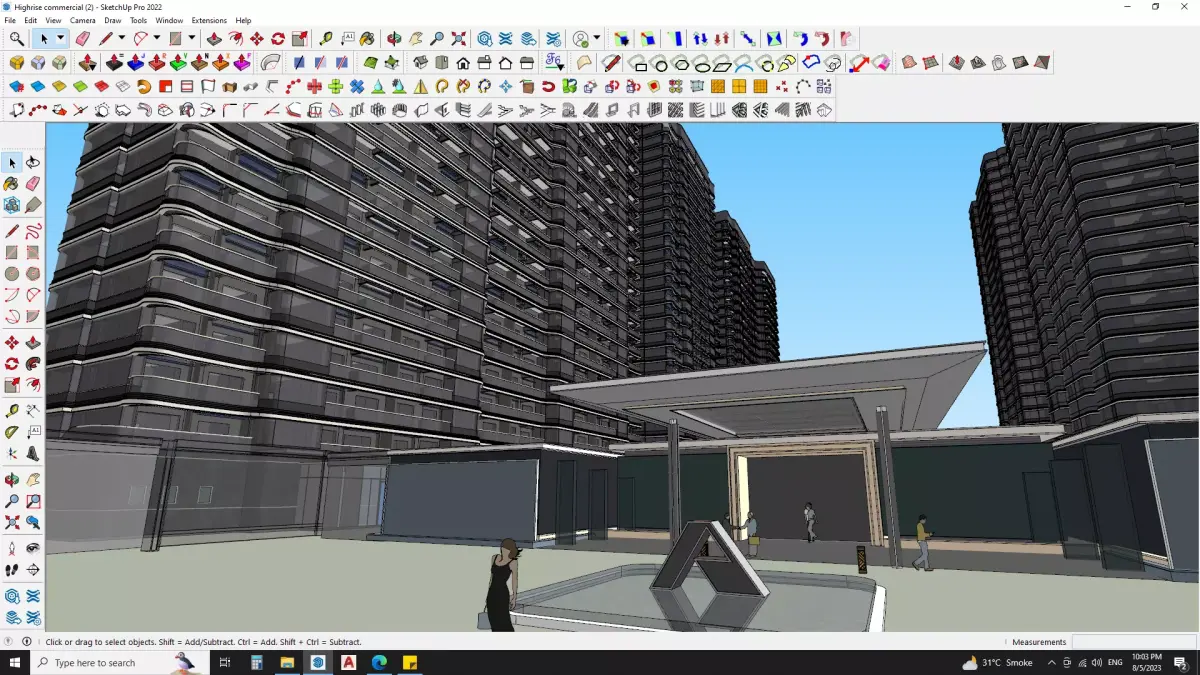Expand the Line tool dropdown arrow

point(122,39)
